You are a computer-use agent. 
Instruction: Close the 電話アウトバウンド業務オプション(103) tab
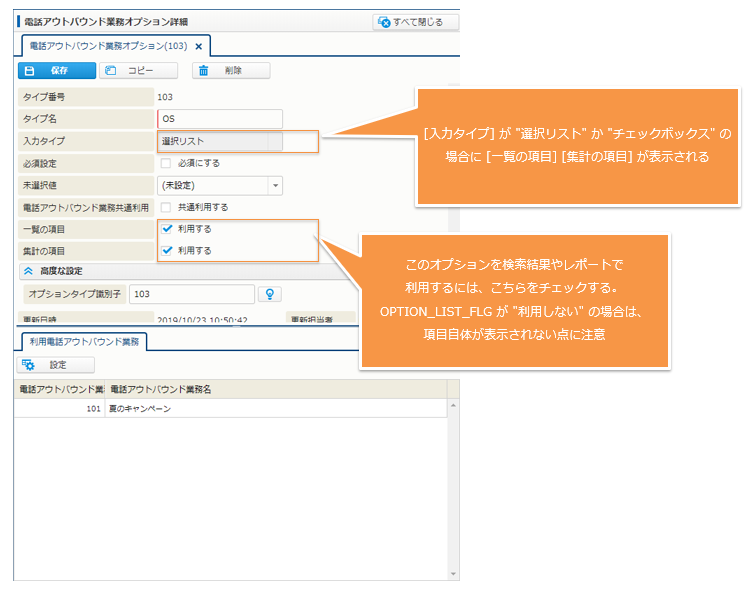pos(199,46)
